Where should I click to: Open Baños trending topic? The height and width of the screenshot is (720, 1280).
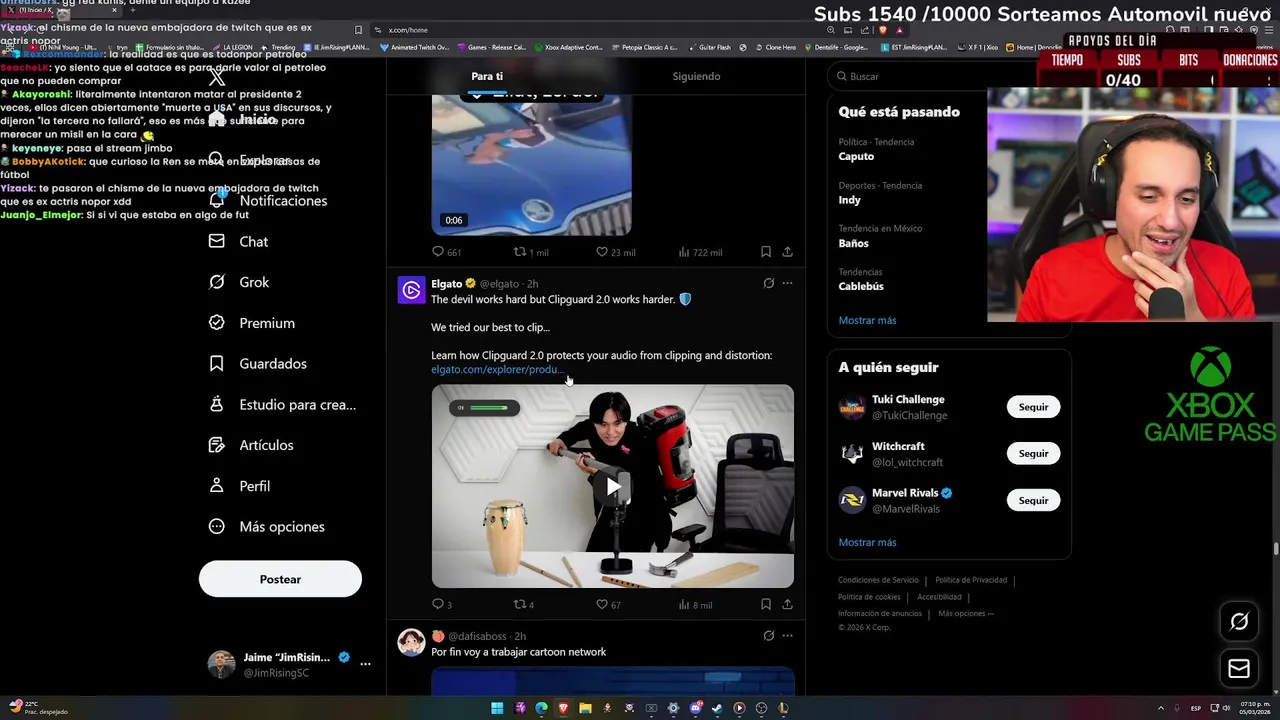coord(853,243)
